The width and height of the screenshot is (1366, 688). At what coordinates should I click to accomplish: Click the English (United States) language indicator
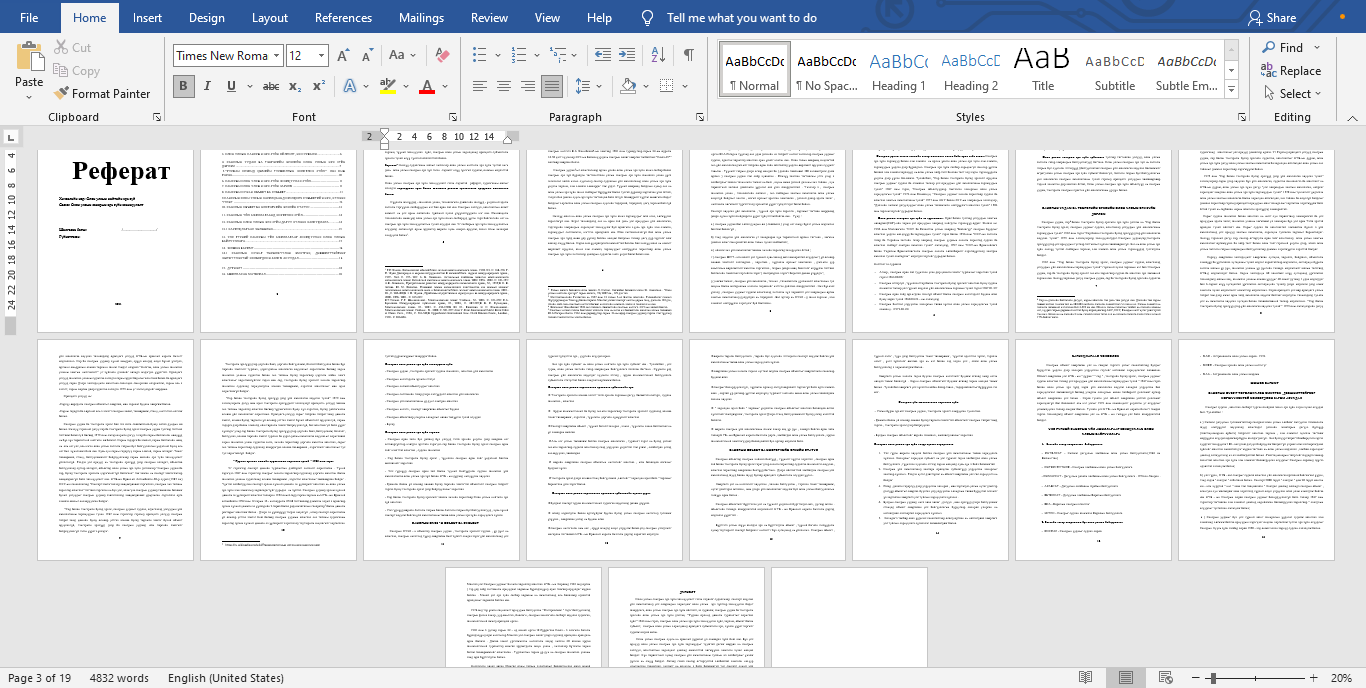226,678
